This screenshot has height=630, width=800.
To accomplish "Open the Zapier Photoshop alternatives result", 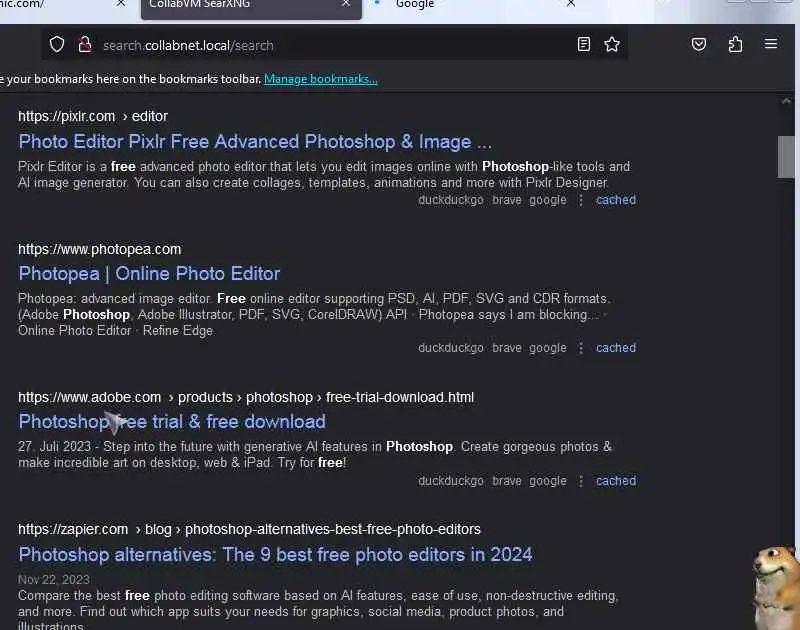I will [x=276, y=555].
